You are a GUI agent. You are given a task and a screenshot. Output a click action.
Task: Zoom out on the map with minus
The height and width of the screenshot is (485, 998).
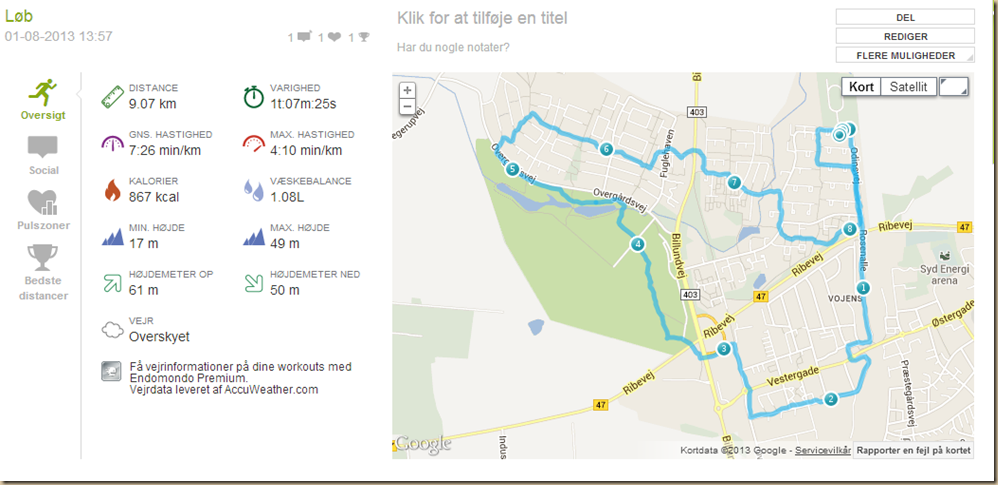407,106
